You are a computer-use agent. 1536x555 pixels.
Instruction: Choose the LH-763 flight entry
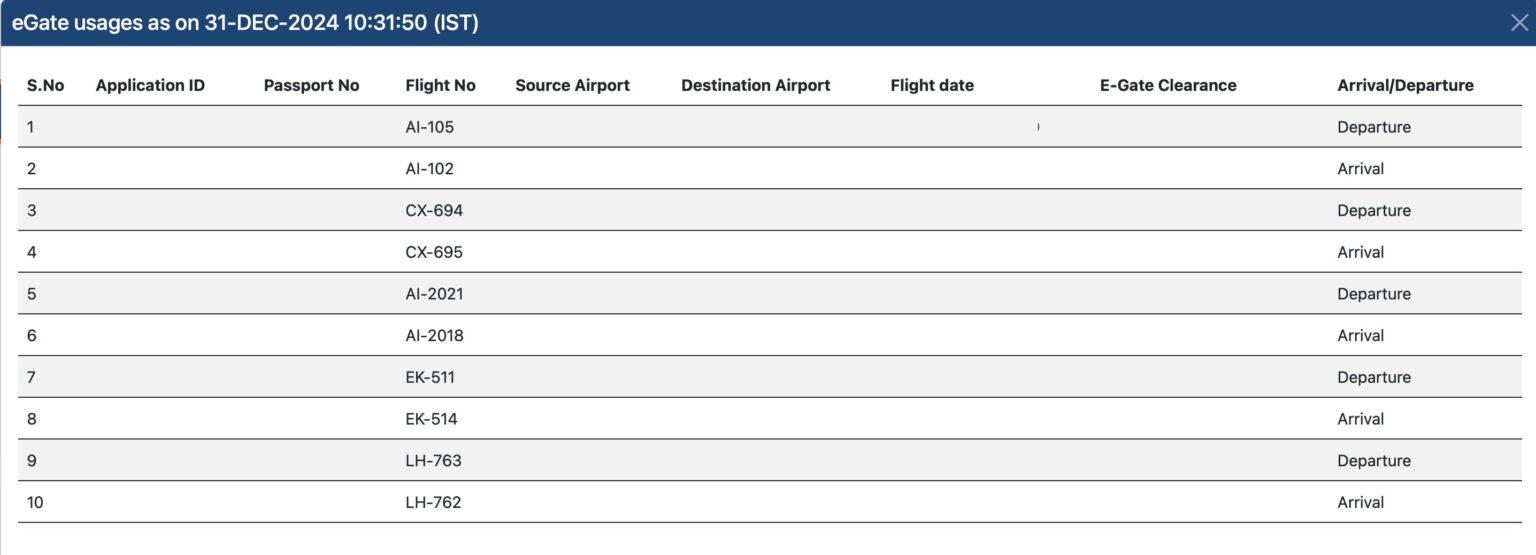[433, 461]
